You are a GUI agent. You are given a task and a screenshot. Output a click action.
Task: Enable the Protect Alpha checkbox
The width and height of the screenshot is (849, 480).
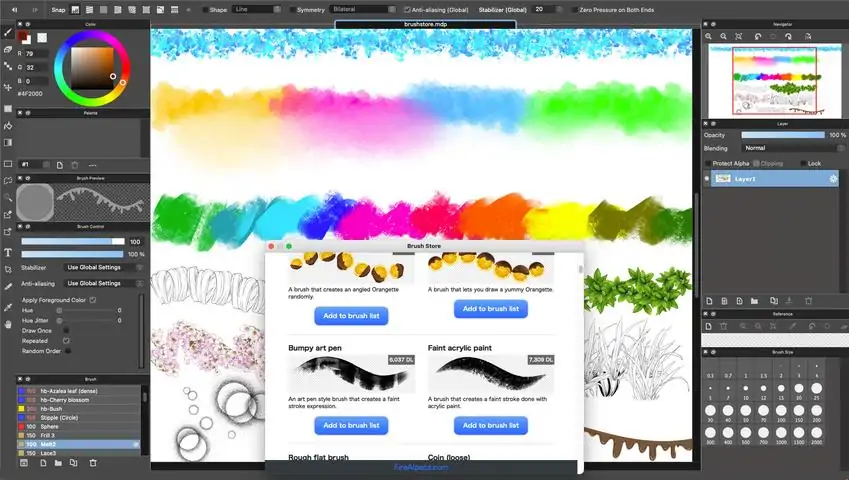[x=708, y=163]
